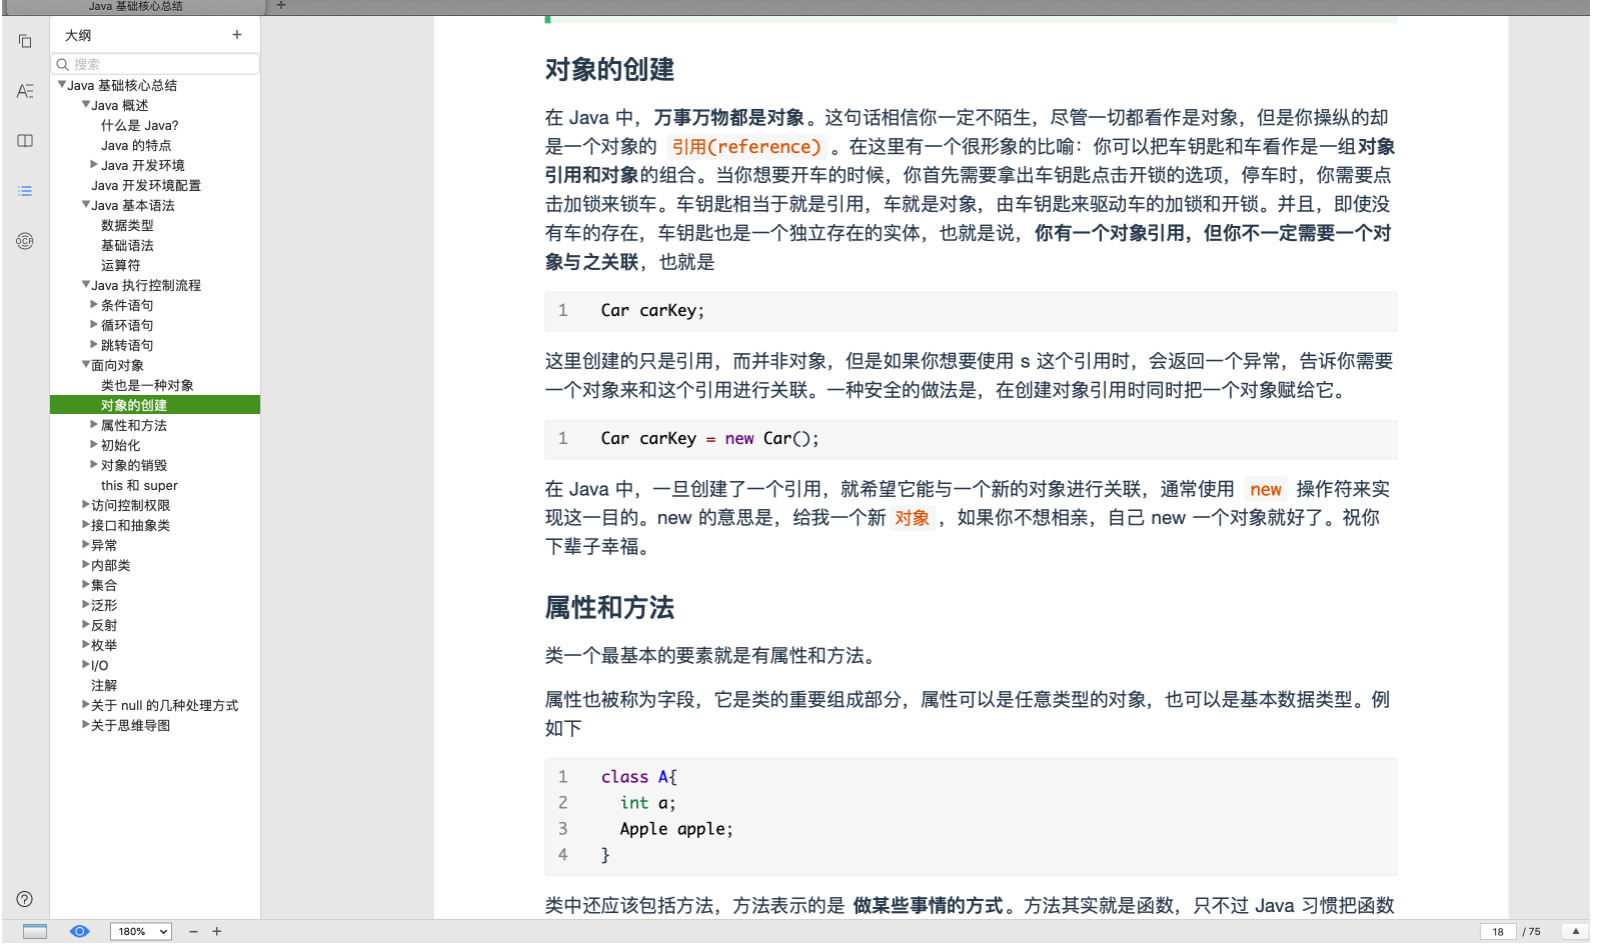The height and width of the screenshot is (946, 1598).
Task: Open the text annotations panel icon
Action: tap(25, 91)
